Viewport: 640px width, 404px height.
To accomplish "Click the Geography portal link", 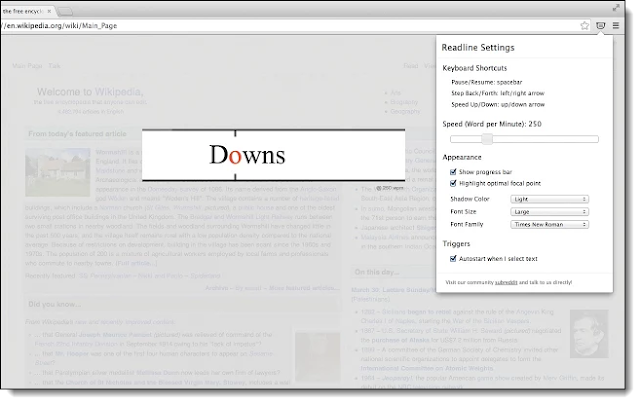I will (x=405, y=111).
